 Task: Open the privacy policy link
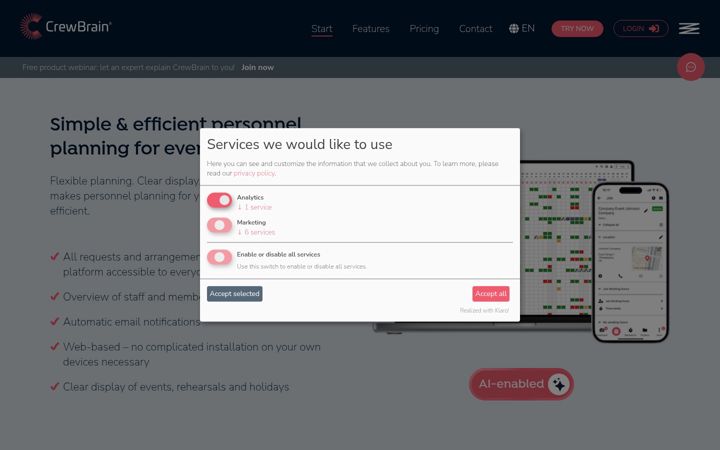coord(254,174)
